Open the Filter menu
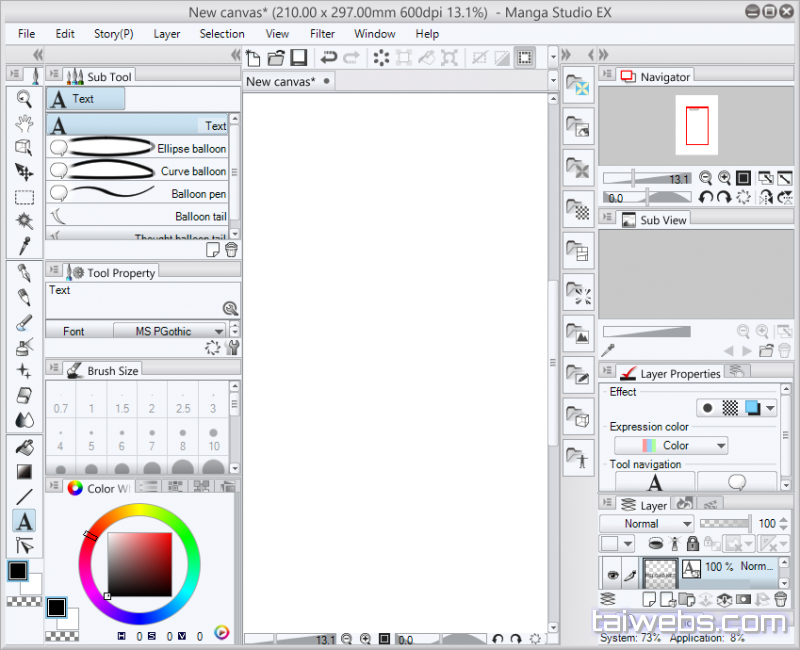Image resolution: width=800 pixels, height=650 pixels. click(x=322, y=33)
